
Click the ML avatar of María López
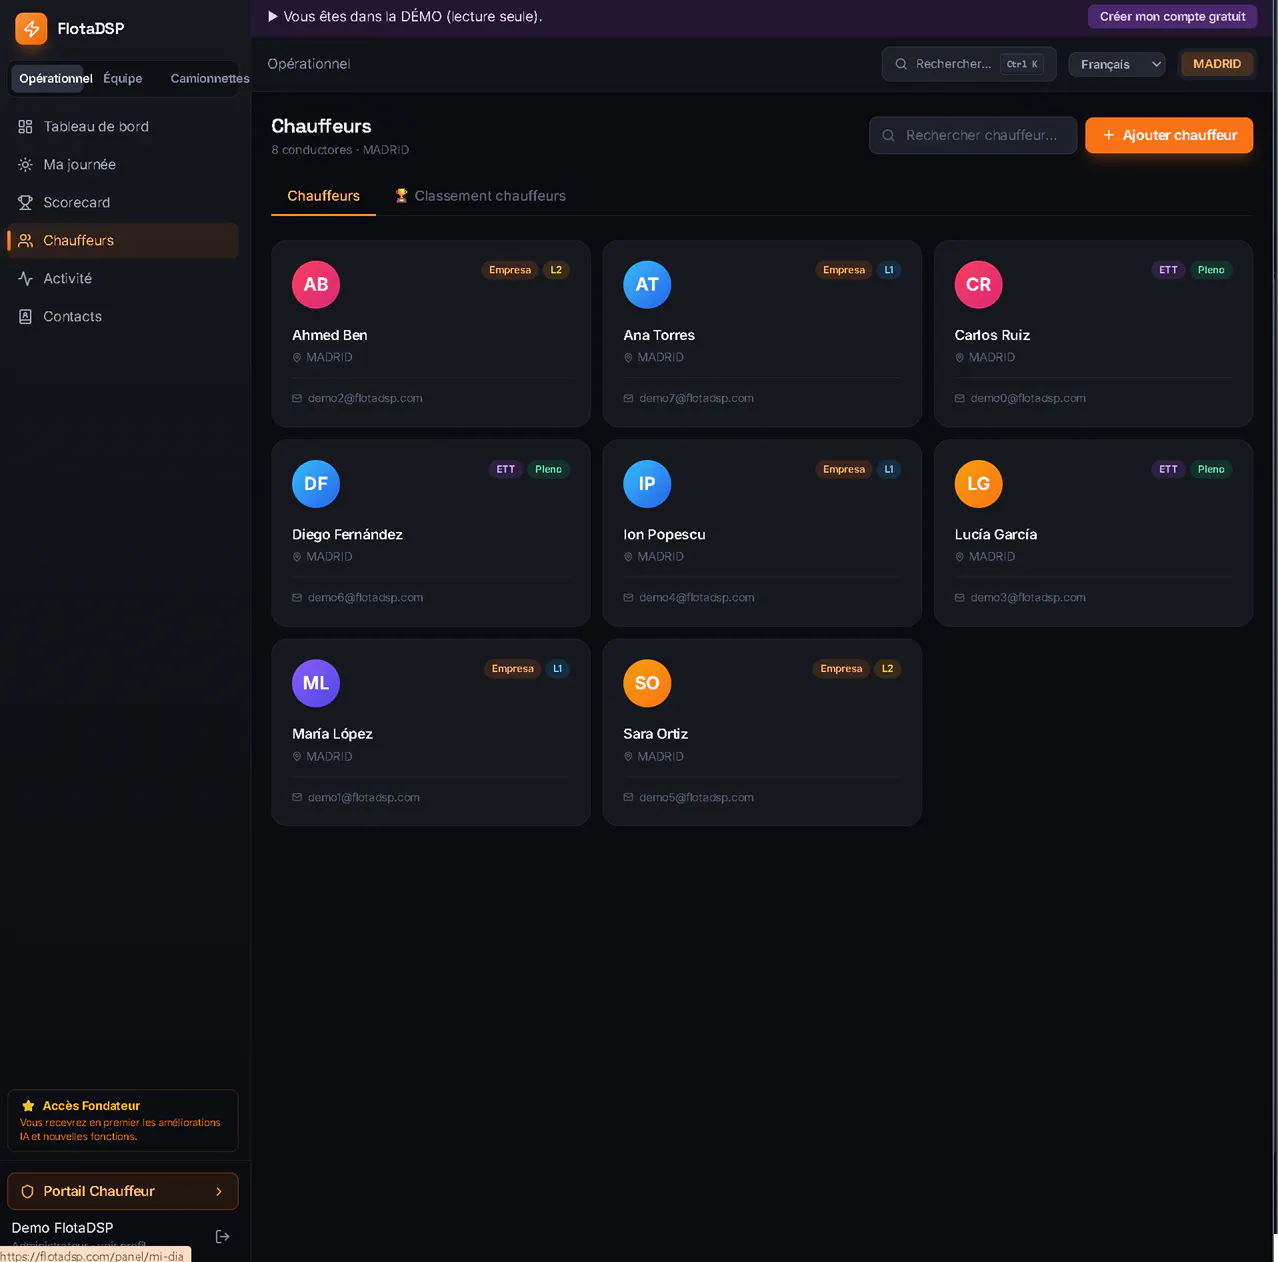[316, 683]
